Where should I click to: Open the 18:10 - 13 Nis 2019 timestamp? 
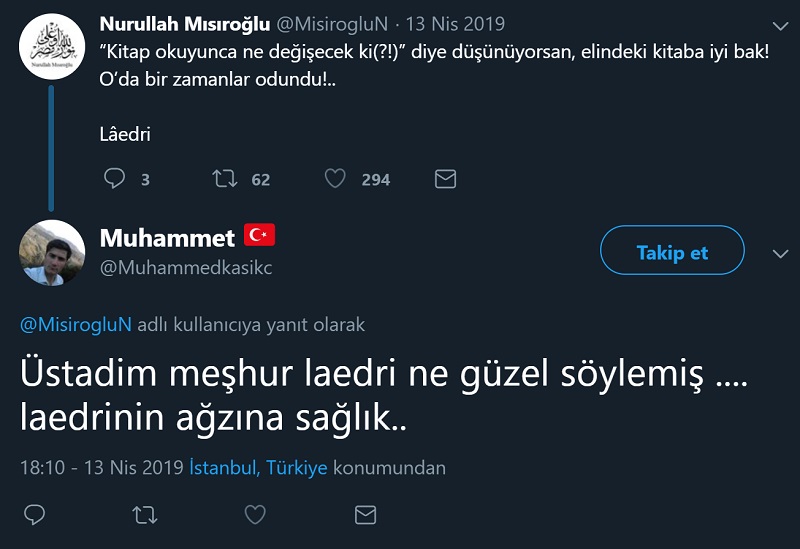coord(102,468)
